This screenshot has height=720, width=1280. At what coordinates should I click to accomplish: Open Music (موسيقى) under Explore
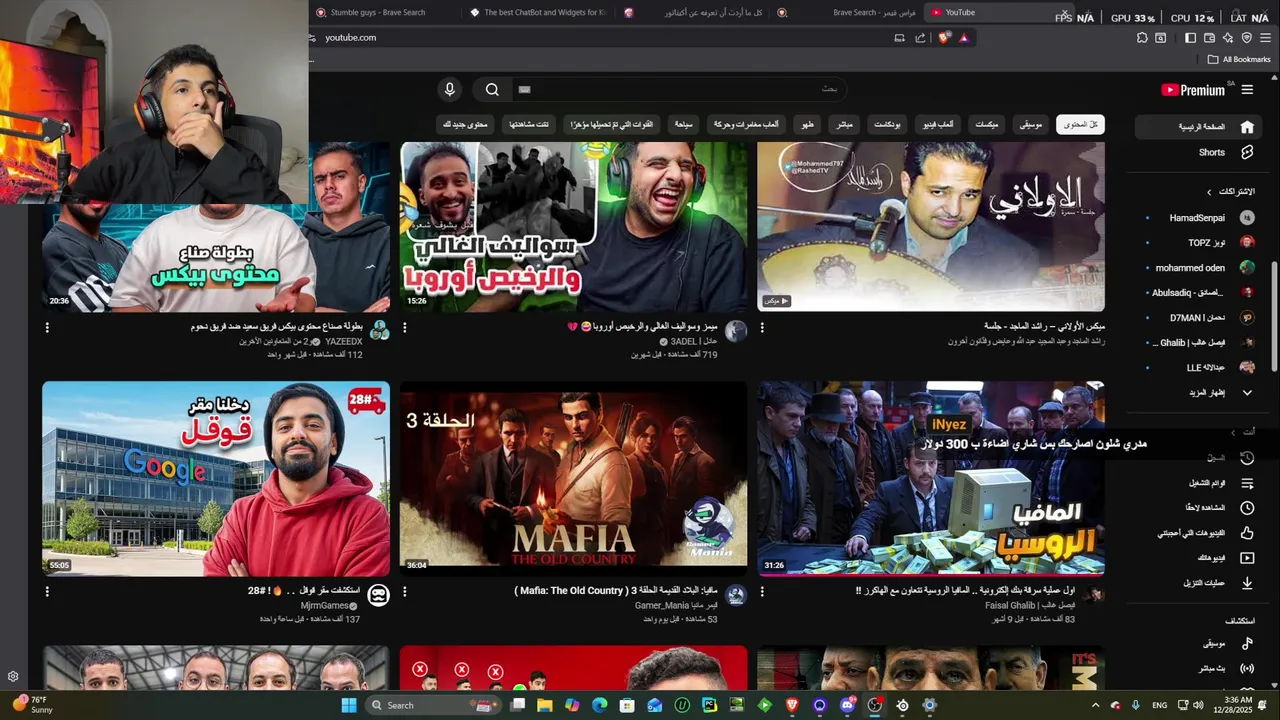pos(1200,643)
